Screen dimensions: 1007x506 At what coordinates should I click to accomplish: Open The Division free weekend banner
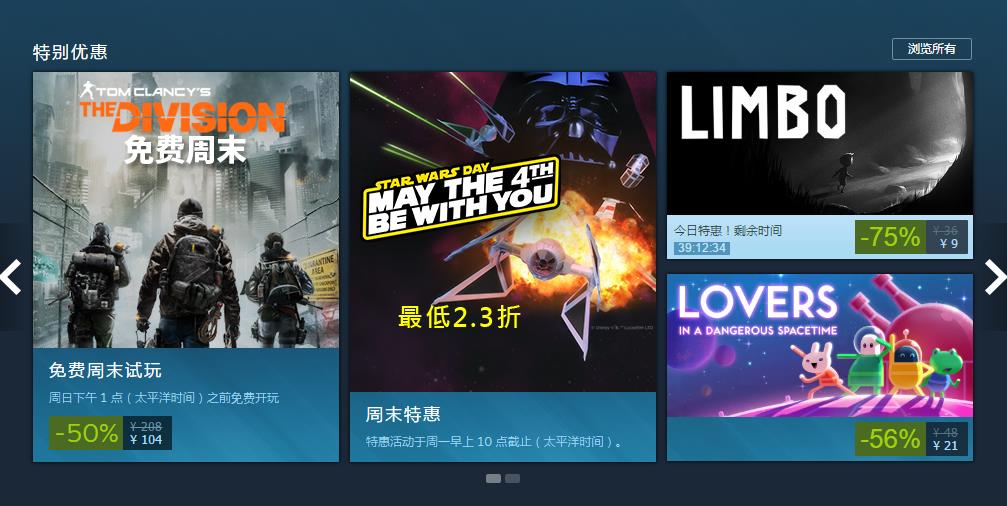tap(186, 210)
